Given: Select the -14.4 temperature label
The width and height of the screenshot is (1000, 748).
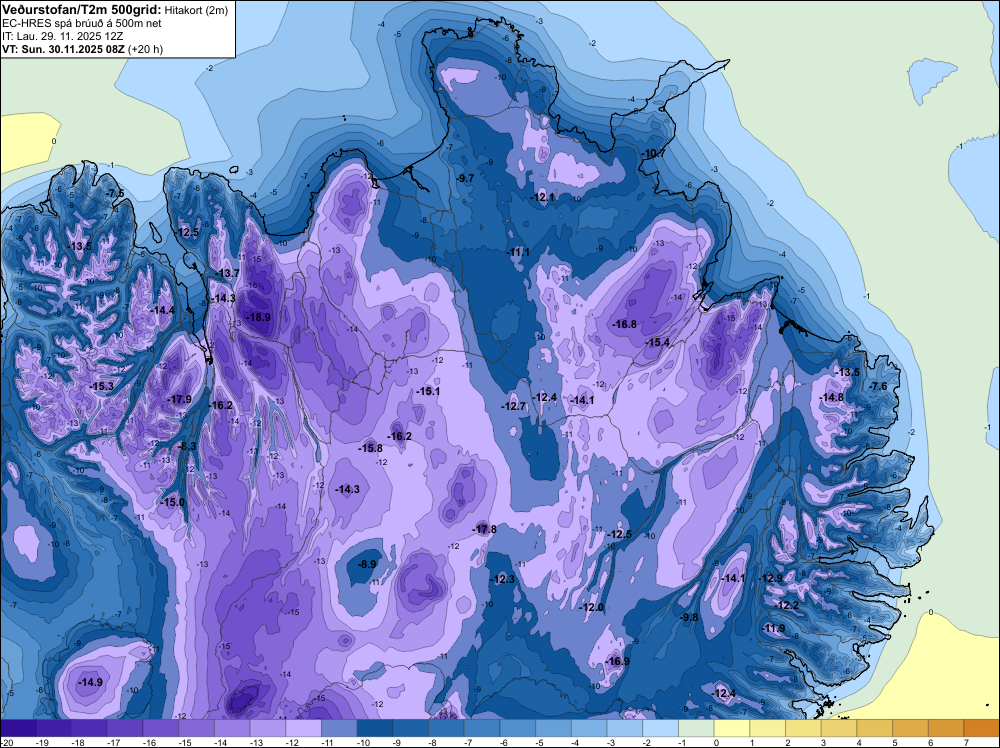Looking at the screenshot, I should [x=162, y=310].
